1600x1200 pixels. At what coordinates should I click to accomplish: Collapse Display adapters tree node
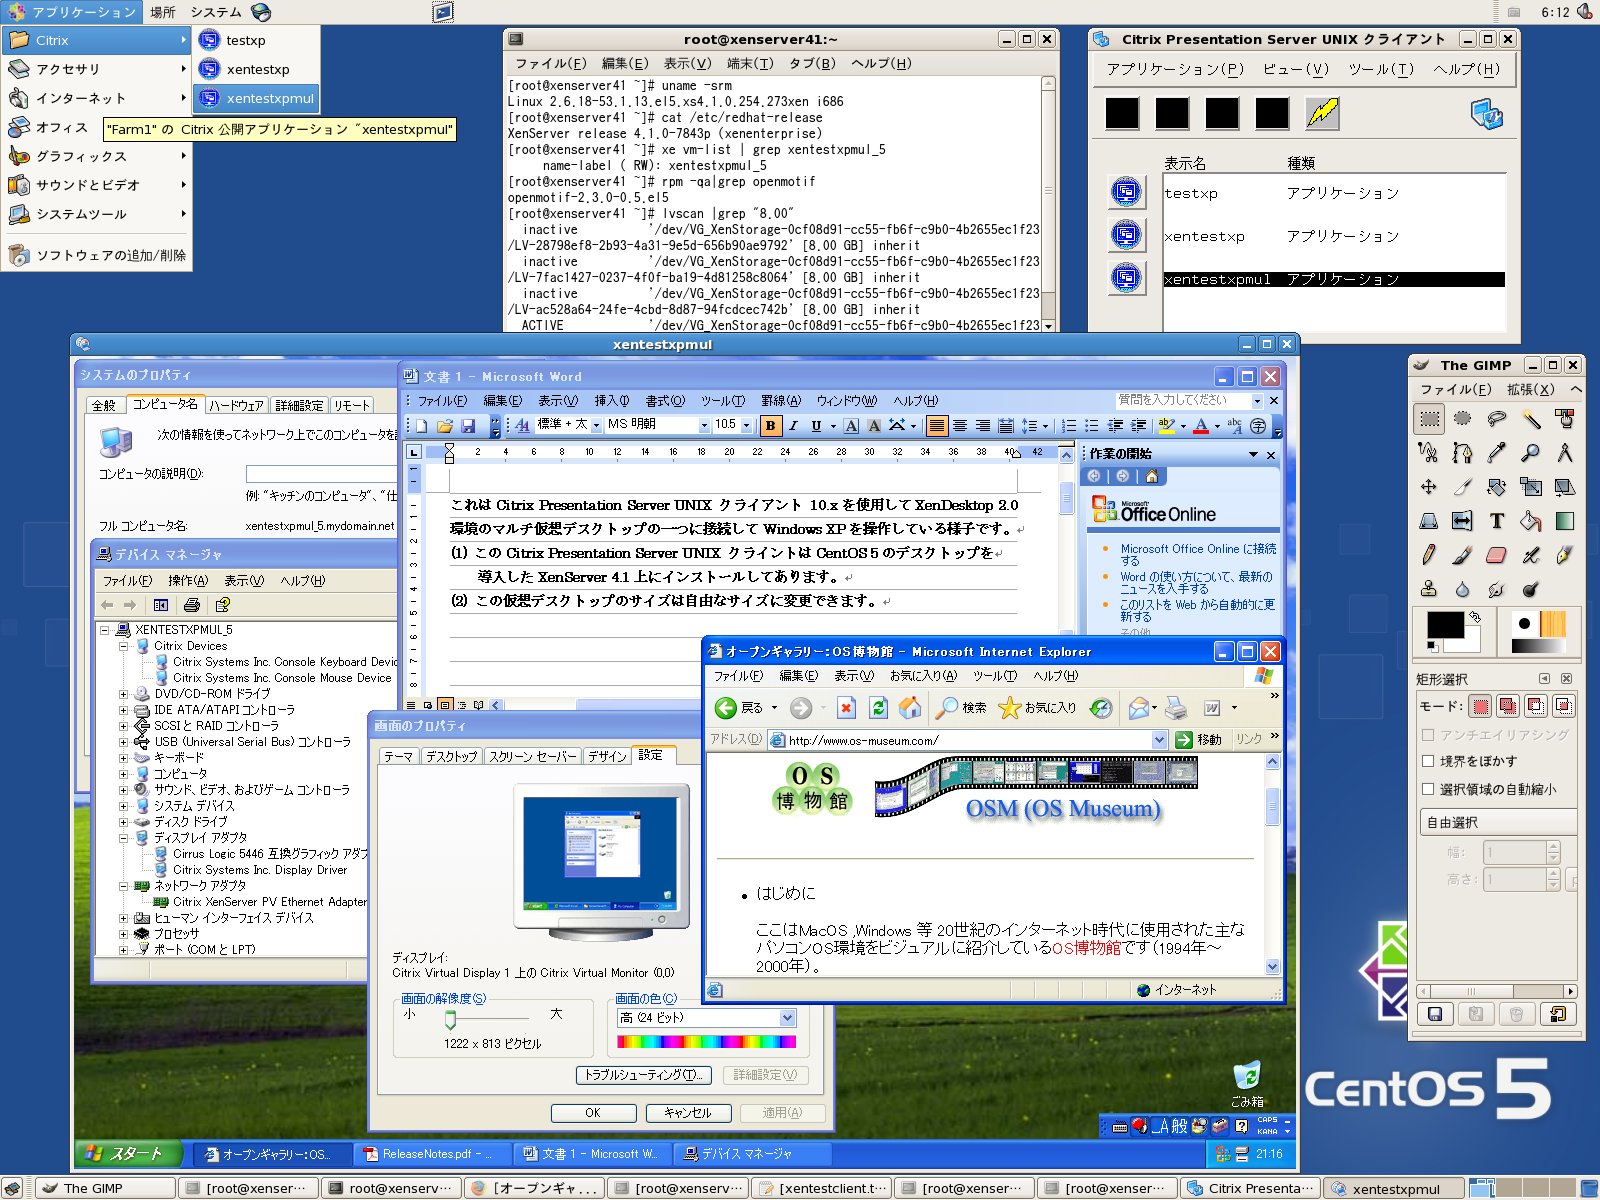click(124, 838)
